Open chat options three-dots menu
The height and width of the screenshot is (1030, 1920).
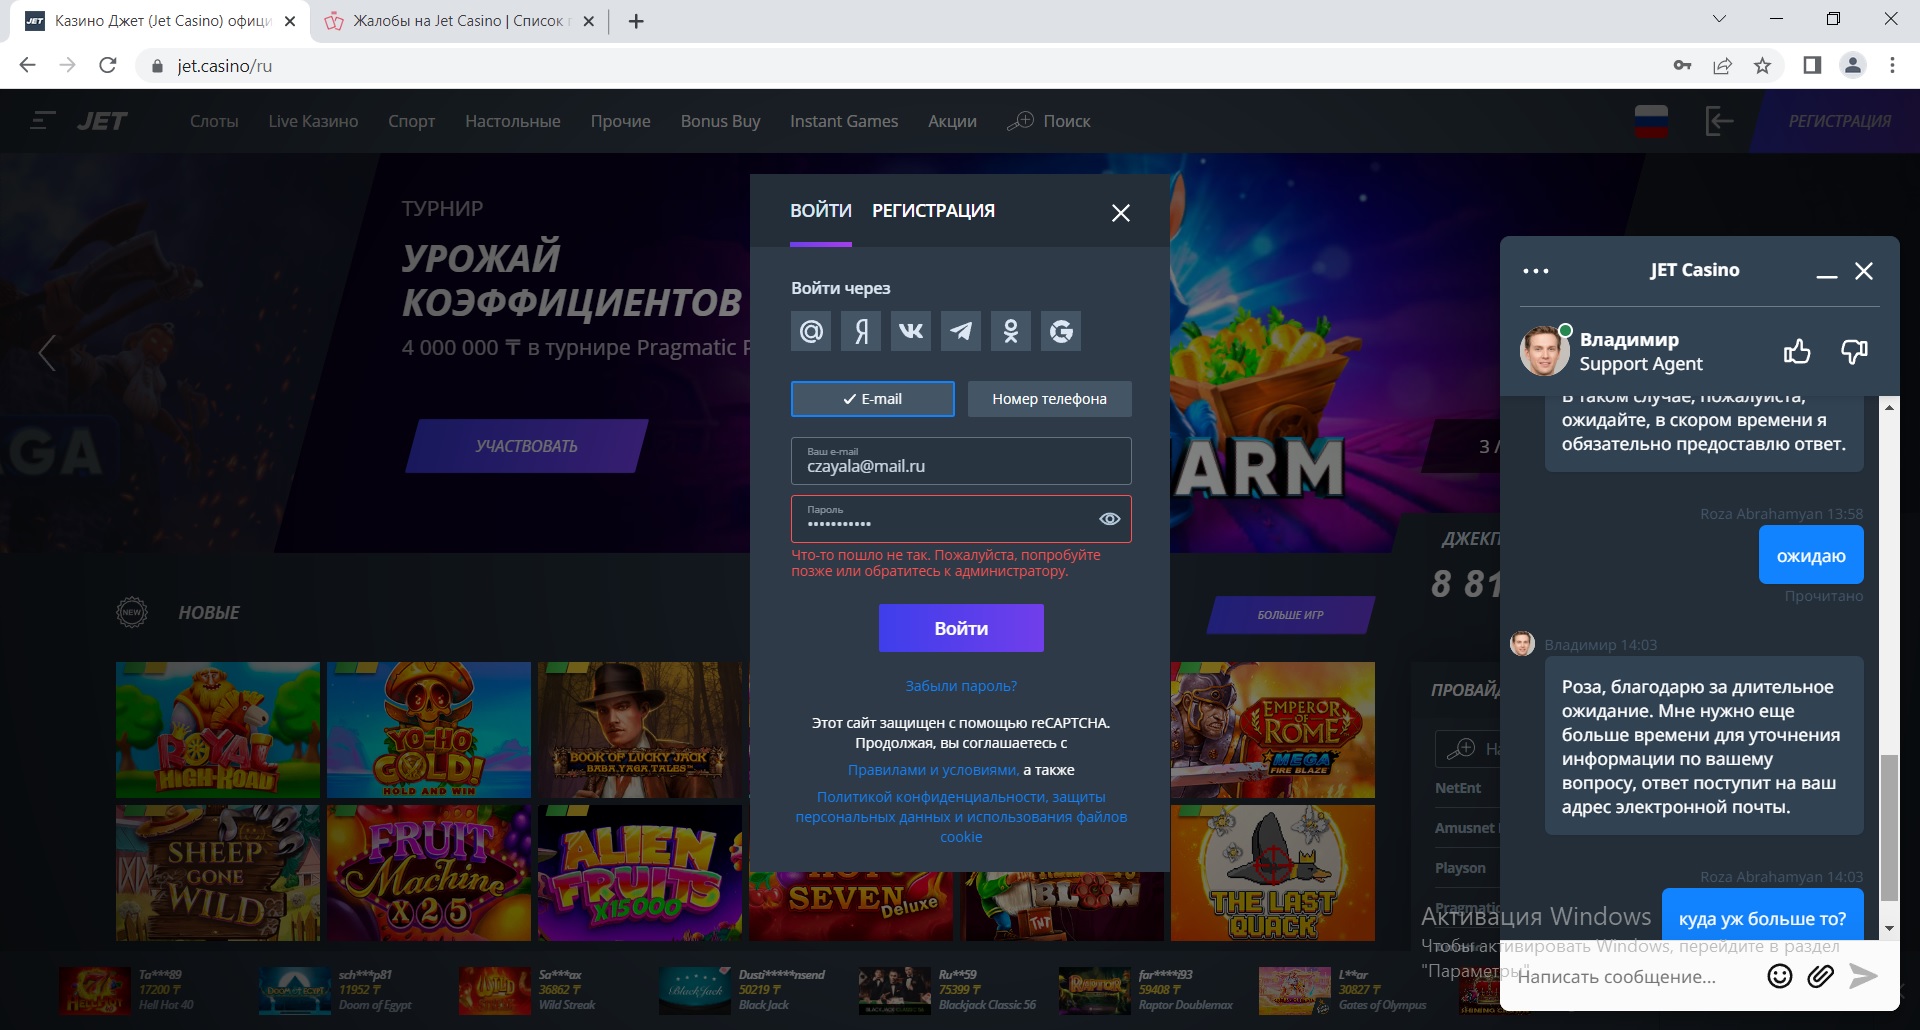(1536, 271)
